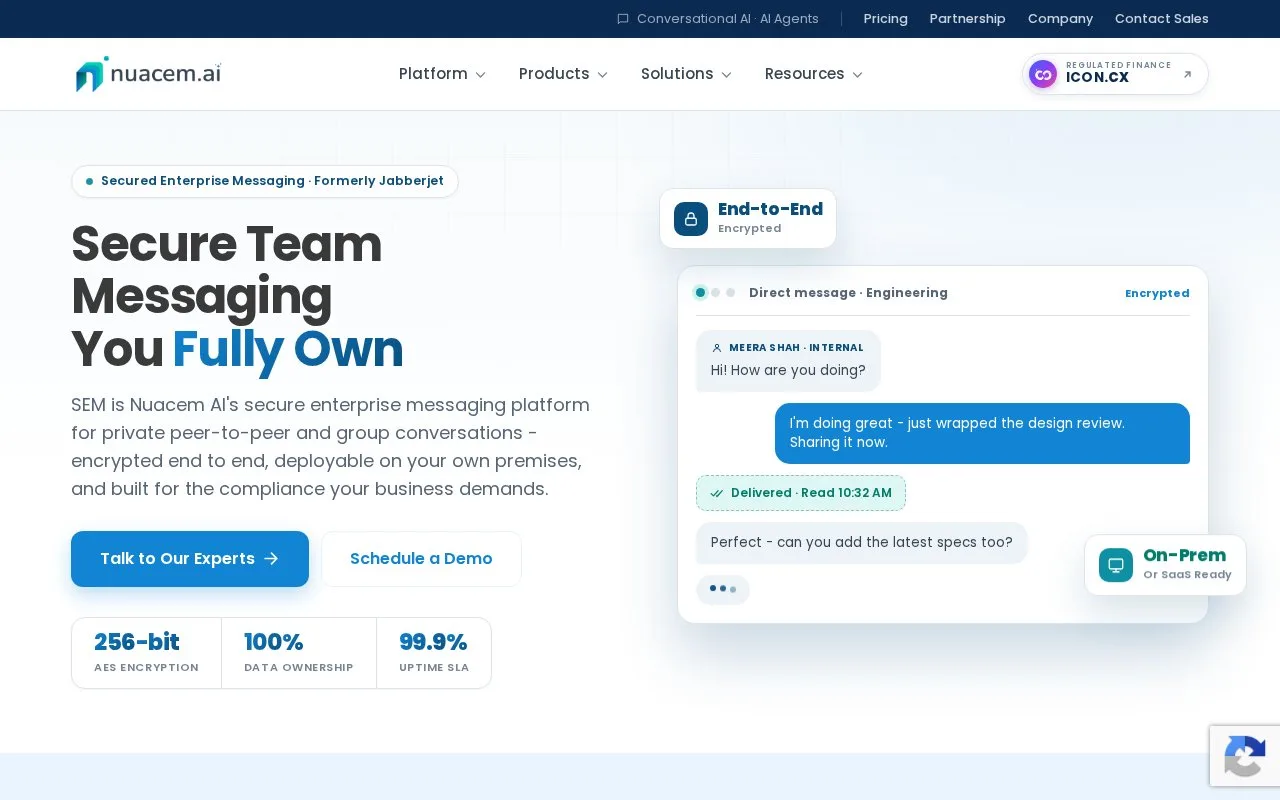Click Delivered · Read 10:32 AM status
This screenshot has width=1280, height=800.
tap(801, 493)
